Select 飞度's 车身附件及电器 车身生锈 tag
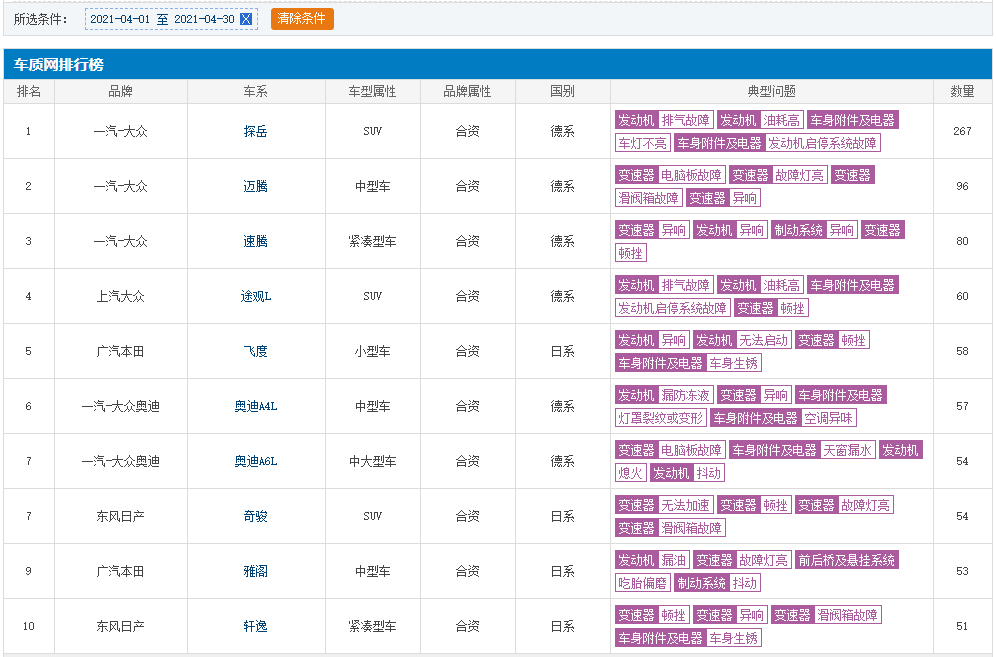Viewport: 996px width, 657px height. pyautogui.click(x=688, y=363)
